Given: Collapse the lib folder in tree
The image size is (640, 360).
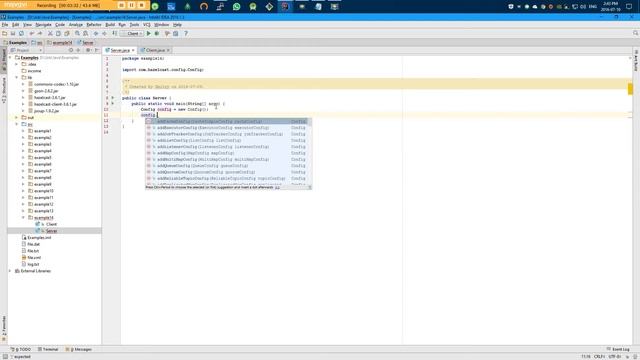Looking at the screenshot, I should pyautogui.click(x=17, y=77).
